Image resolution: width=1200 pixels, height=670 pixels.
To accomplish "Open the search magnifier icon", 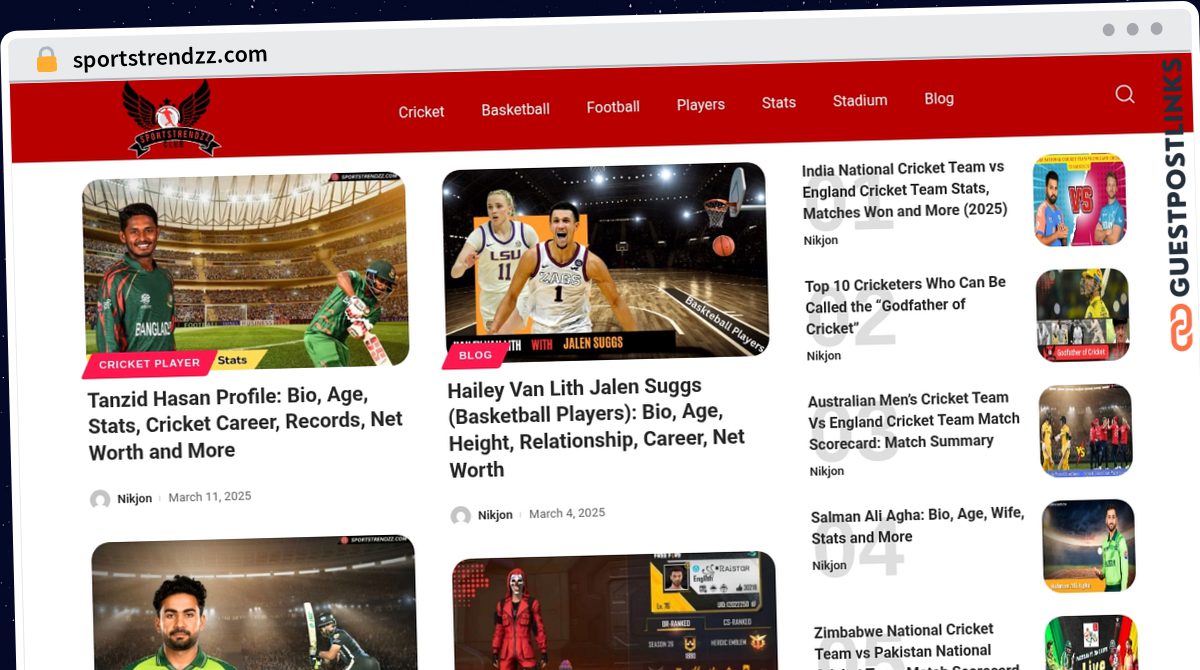I will point(1125,94).
